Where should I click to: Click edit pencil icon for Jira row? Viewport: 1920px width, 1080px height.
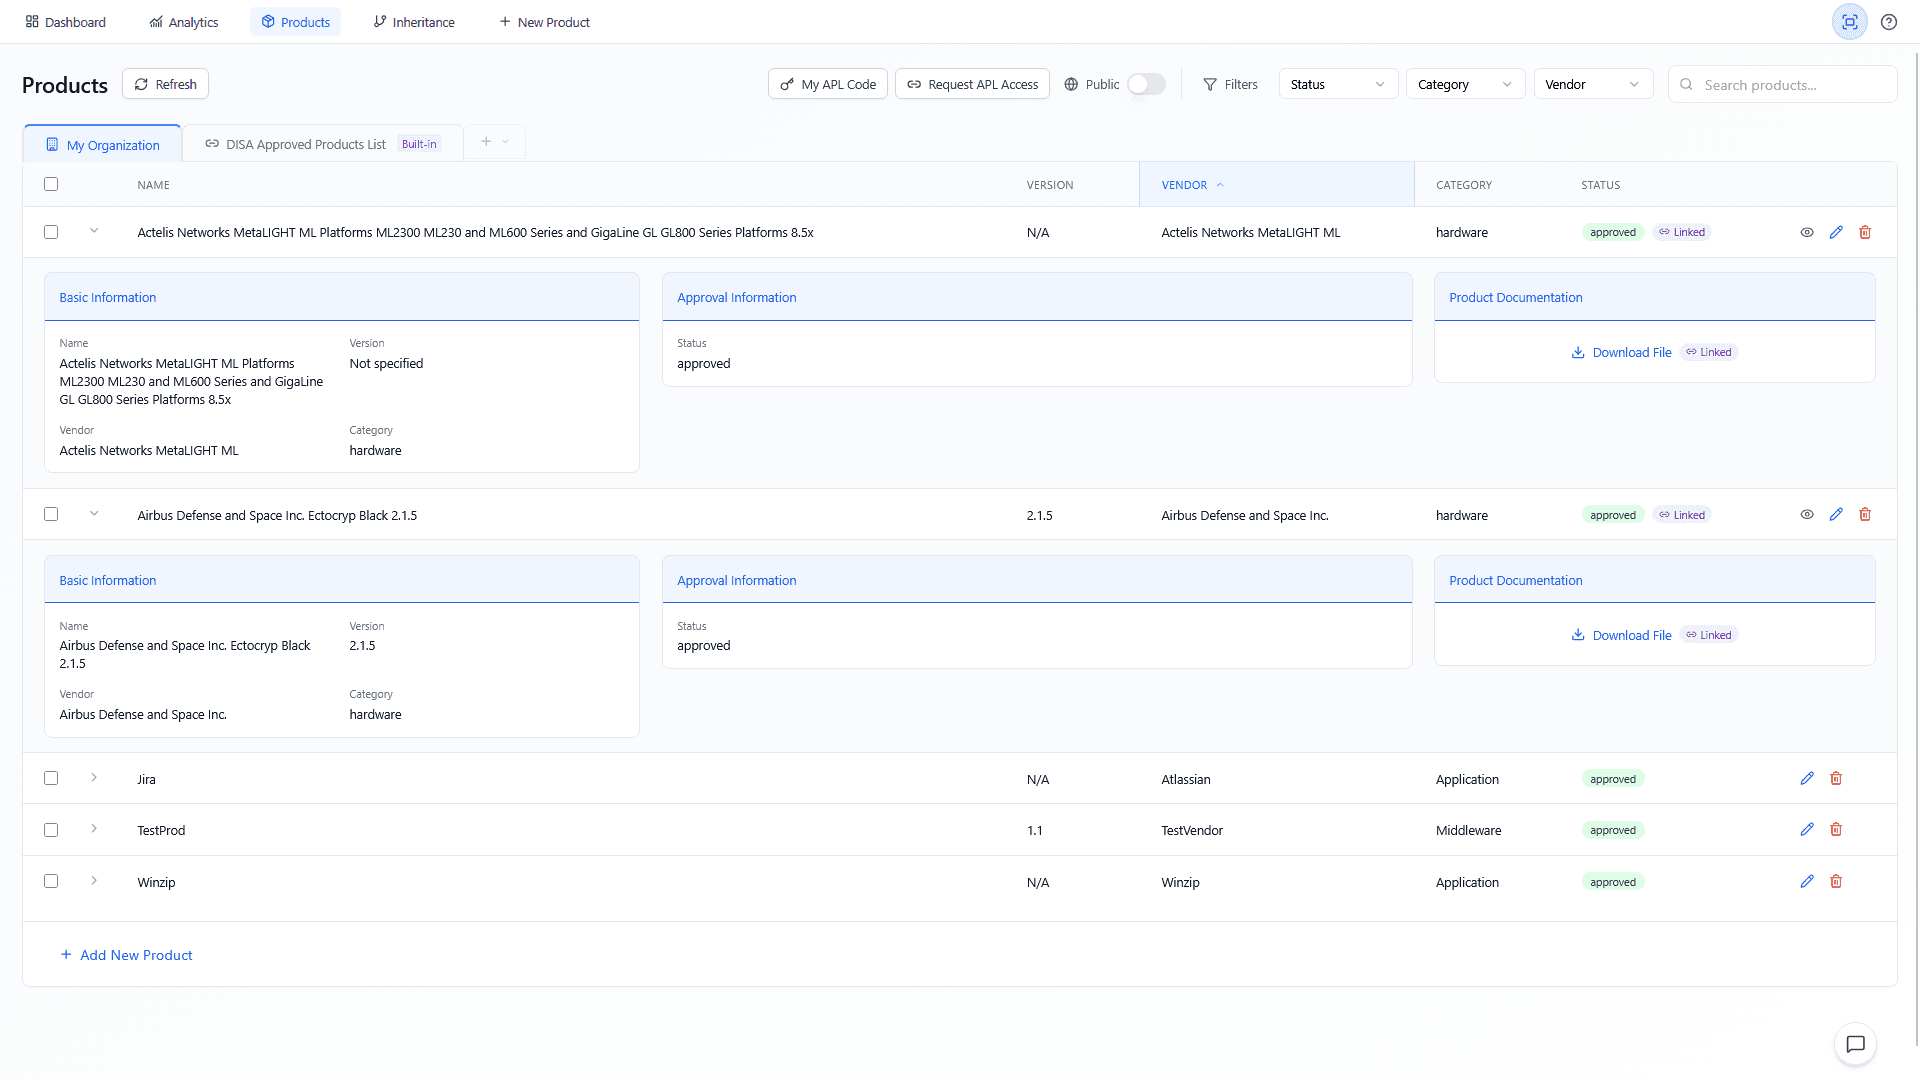[x=1807, y=779]
